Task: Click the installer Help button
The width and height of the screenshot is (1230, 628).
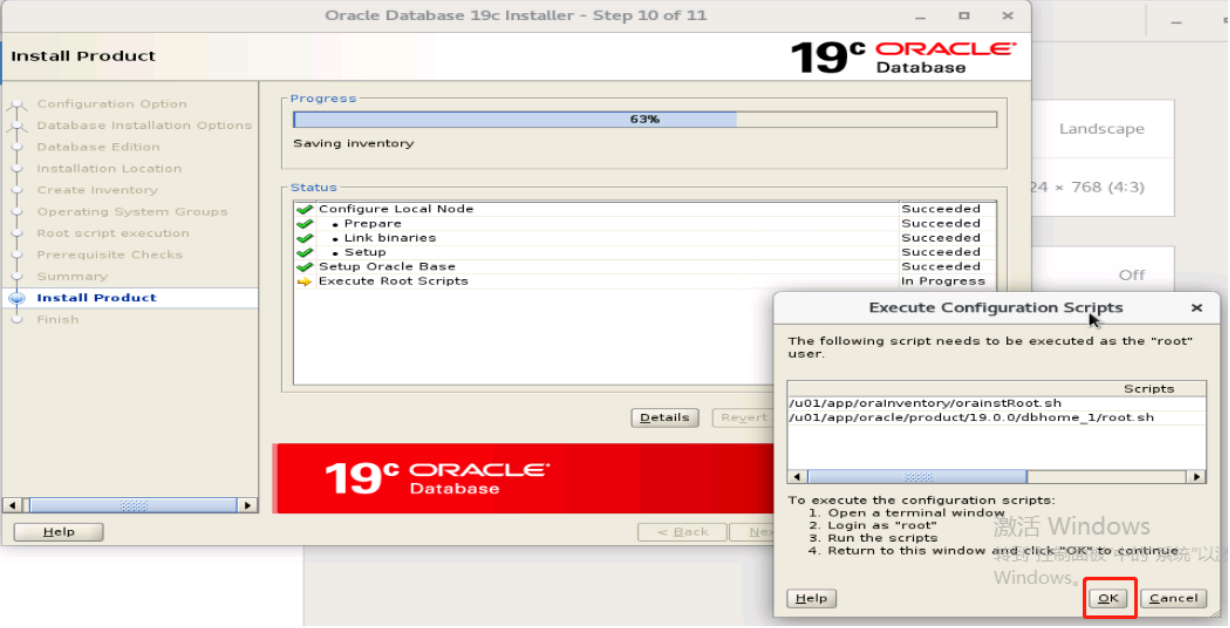Action: [58, 532]
